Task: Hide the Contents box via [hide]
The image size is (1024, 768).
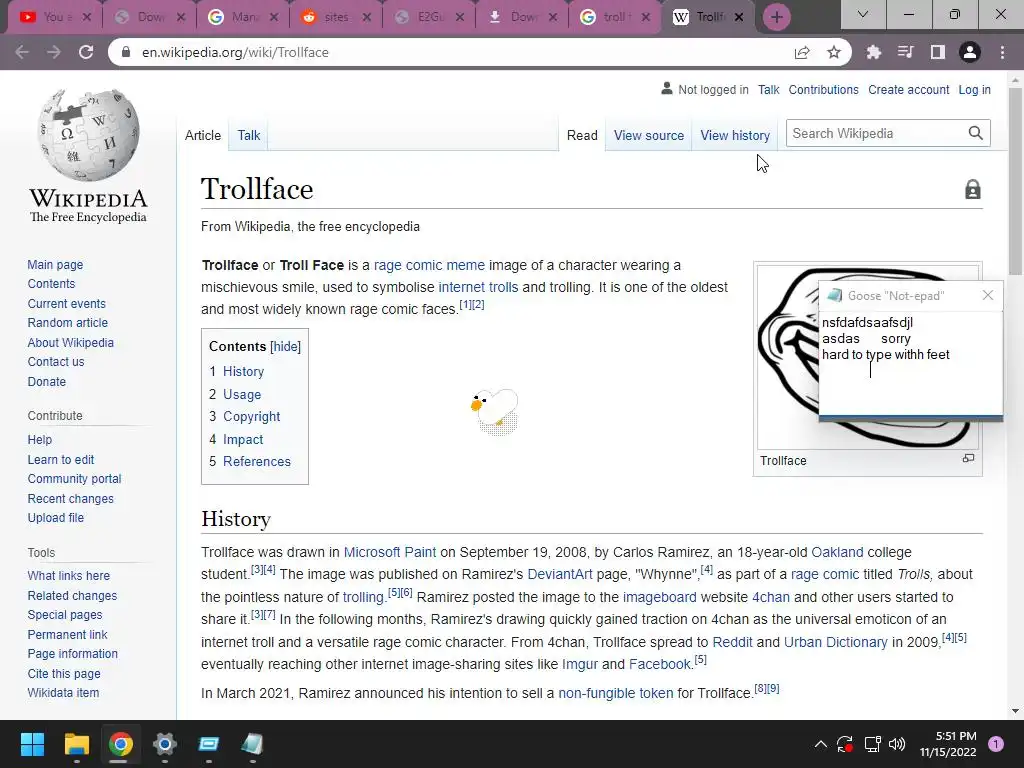Action: (285, 347)
